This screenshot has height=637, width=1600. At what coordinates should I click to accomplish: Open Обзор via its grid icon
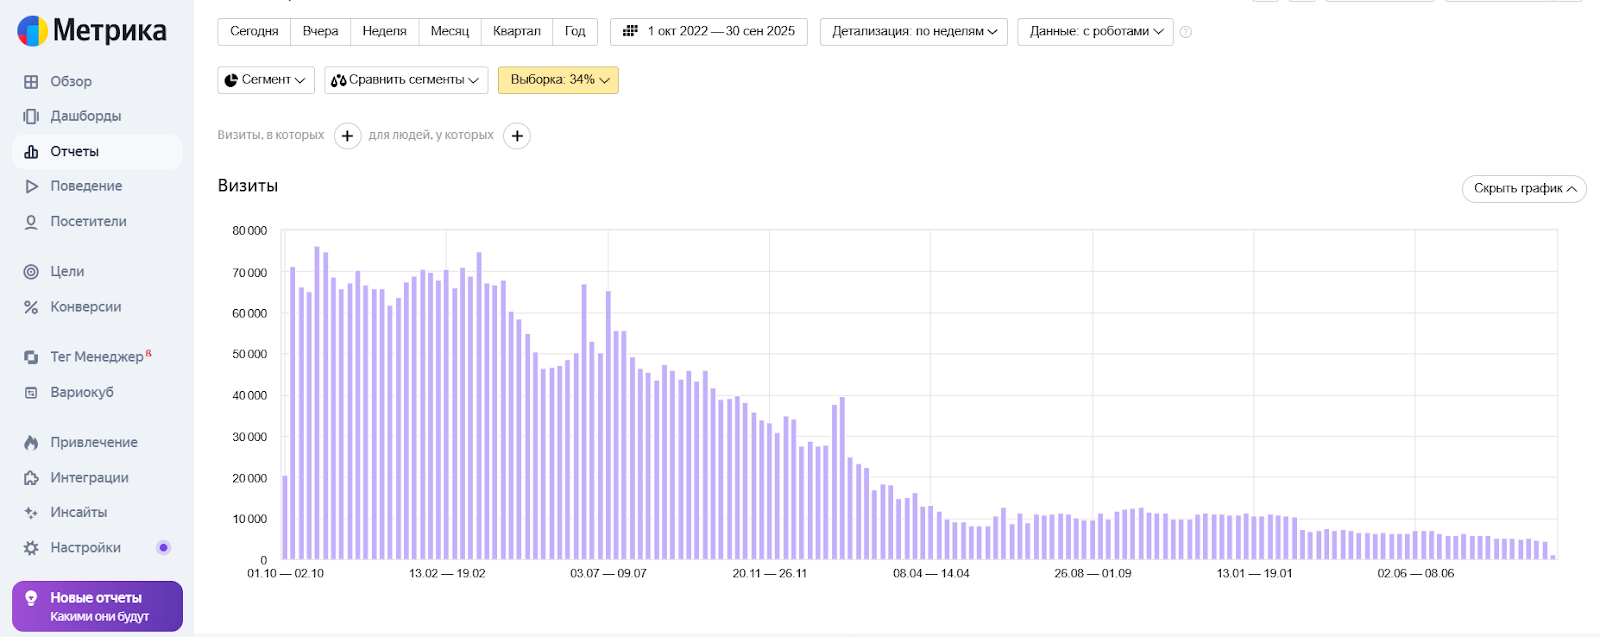[31, 82]
